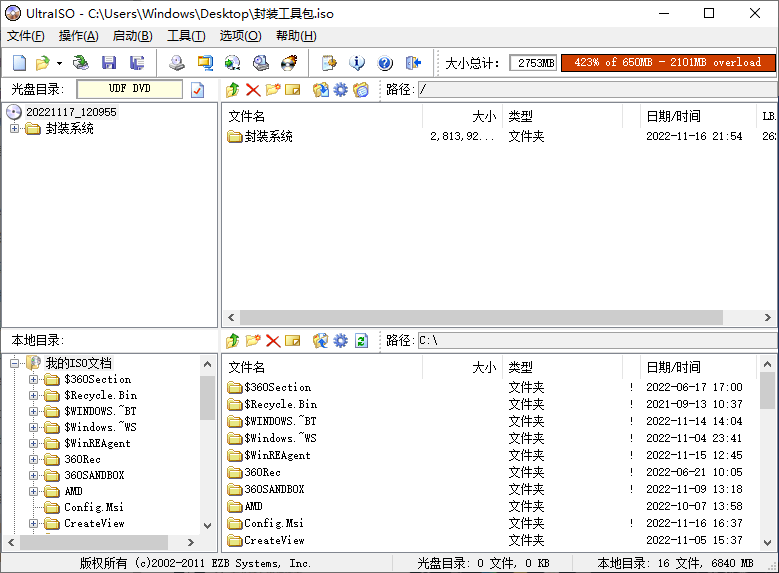Click the New Folder icon in local directory toolbar
This screenshot has width=779, height=573.
[253, 341]
